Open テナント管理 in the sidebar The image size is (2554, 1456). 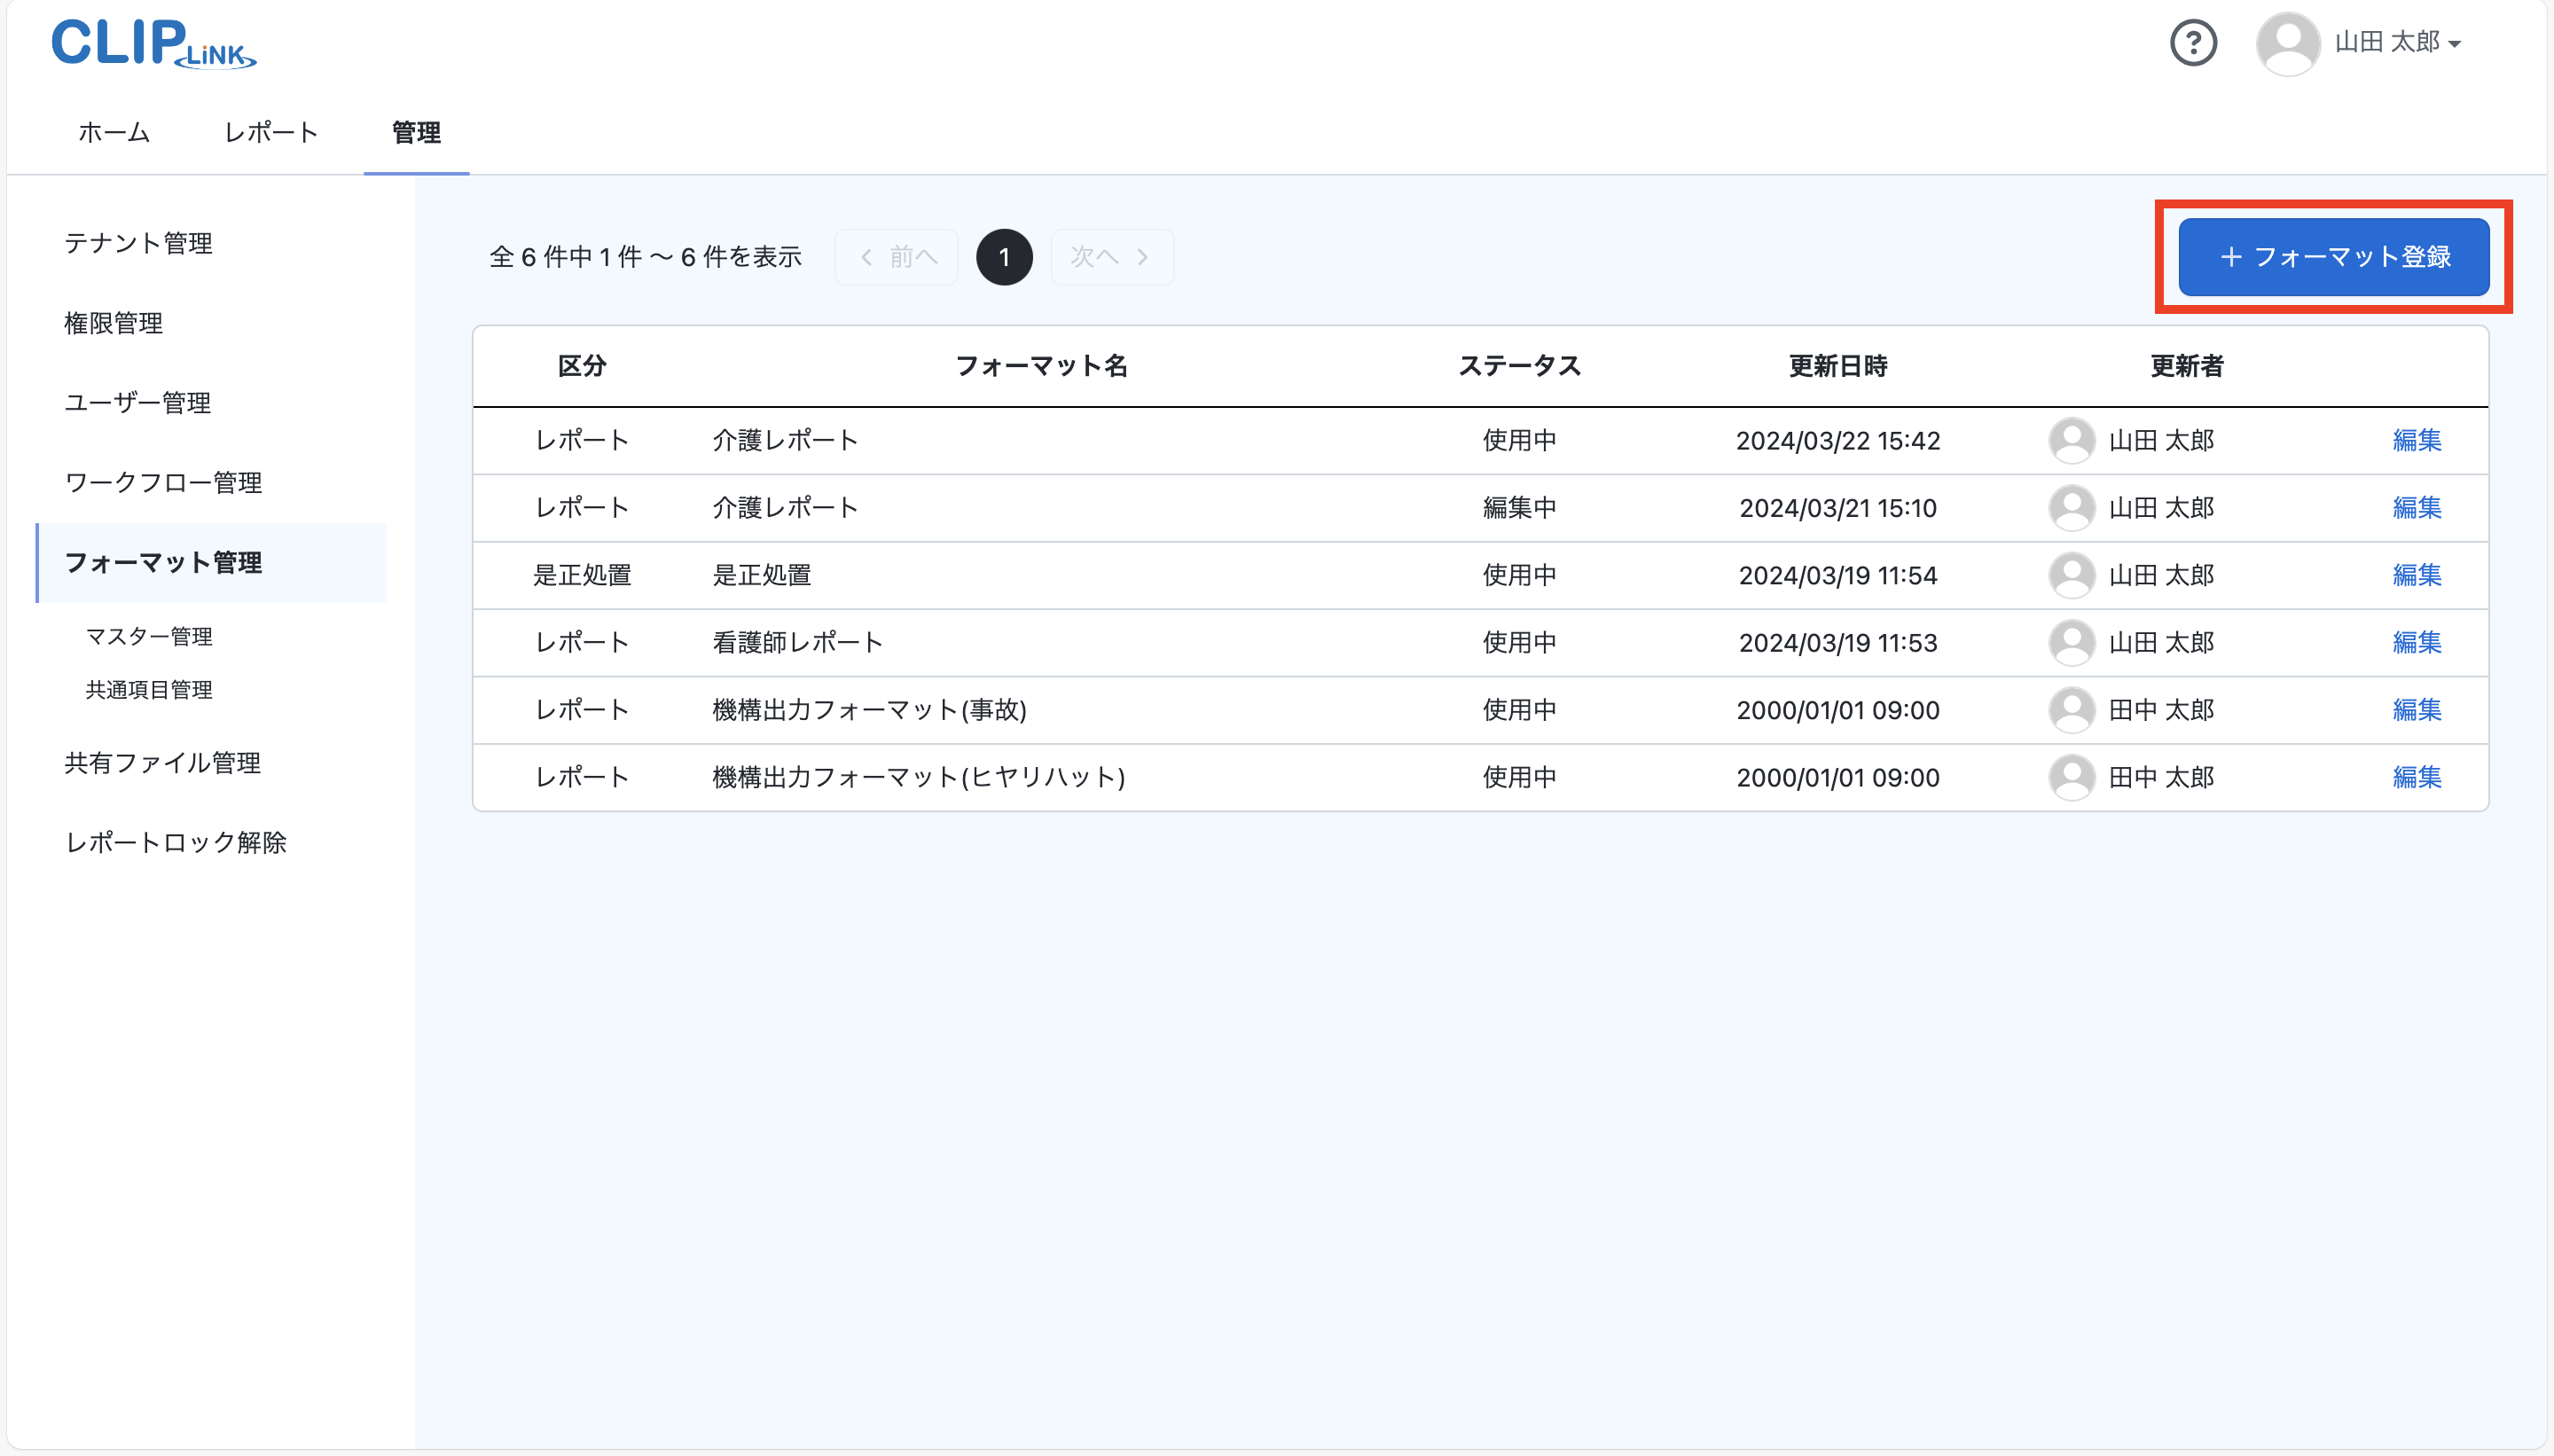pos(138,243)
